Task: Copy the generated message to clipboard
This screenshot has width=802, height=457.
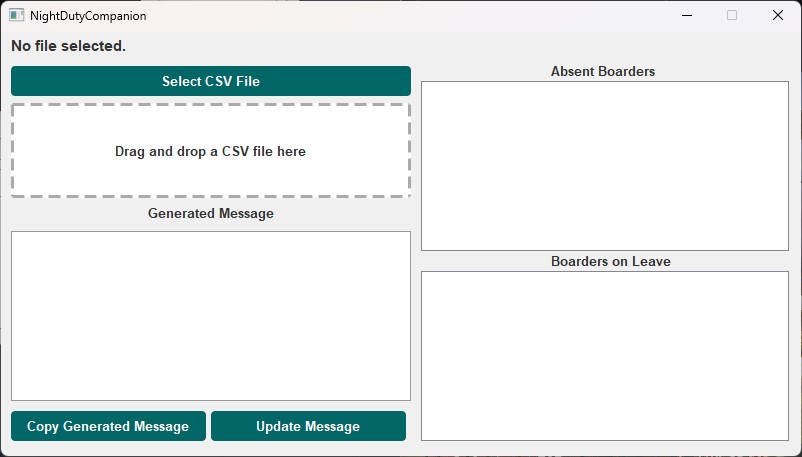Action: pyautogui.click(x=108, y=426)
